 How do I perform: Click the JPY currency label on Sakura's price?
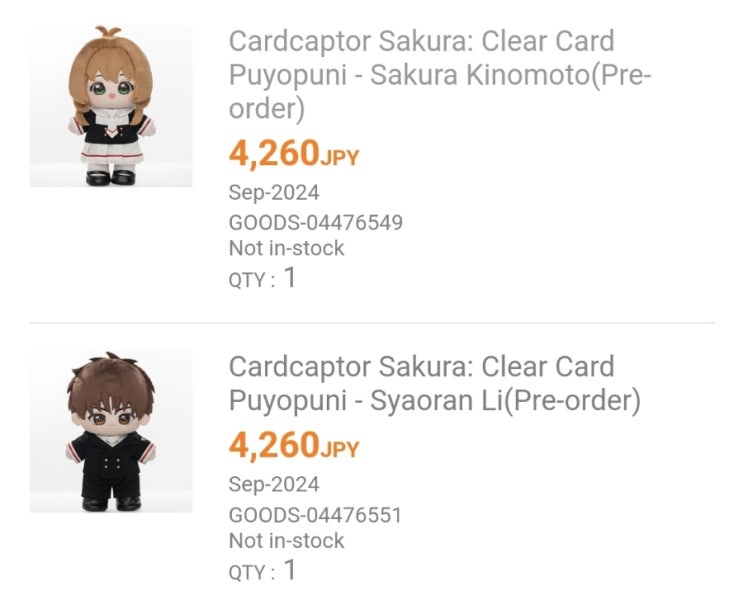click(340, 157)
